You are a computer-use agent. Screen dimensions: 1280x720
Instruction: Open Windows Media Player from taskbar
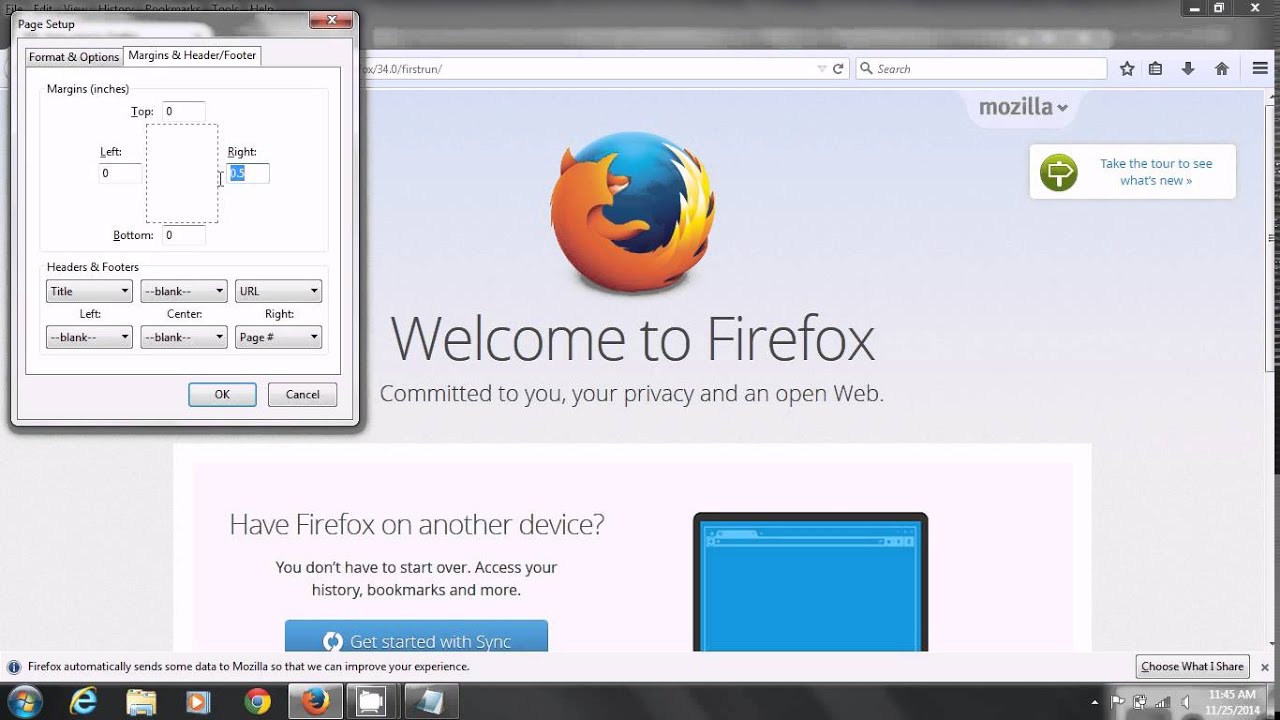pos(198,702)
